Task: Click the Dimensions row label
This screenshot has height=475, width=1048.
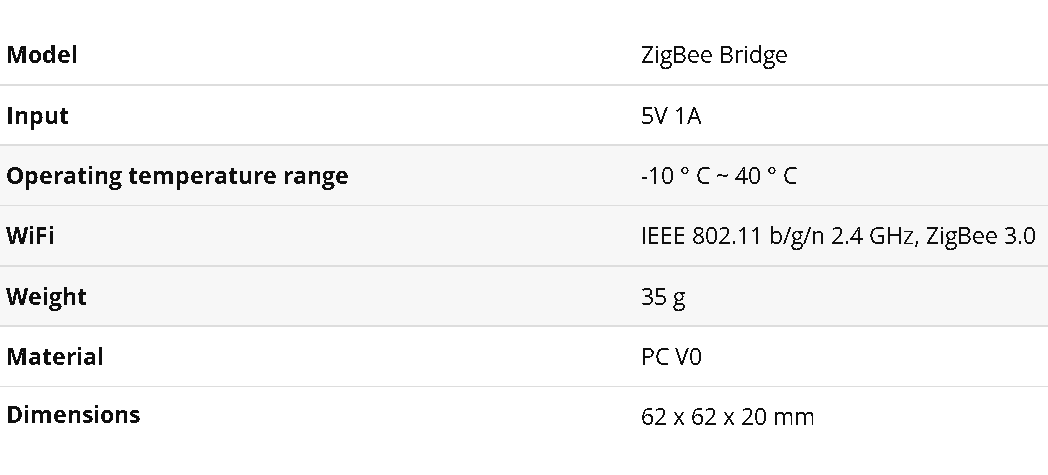Action: click(74, 415)
